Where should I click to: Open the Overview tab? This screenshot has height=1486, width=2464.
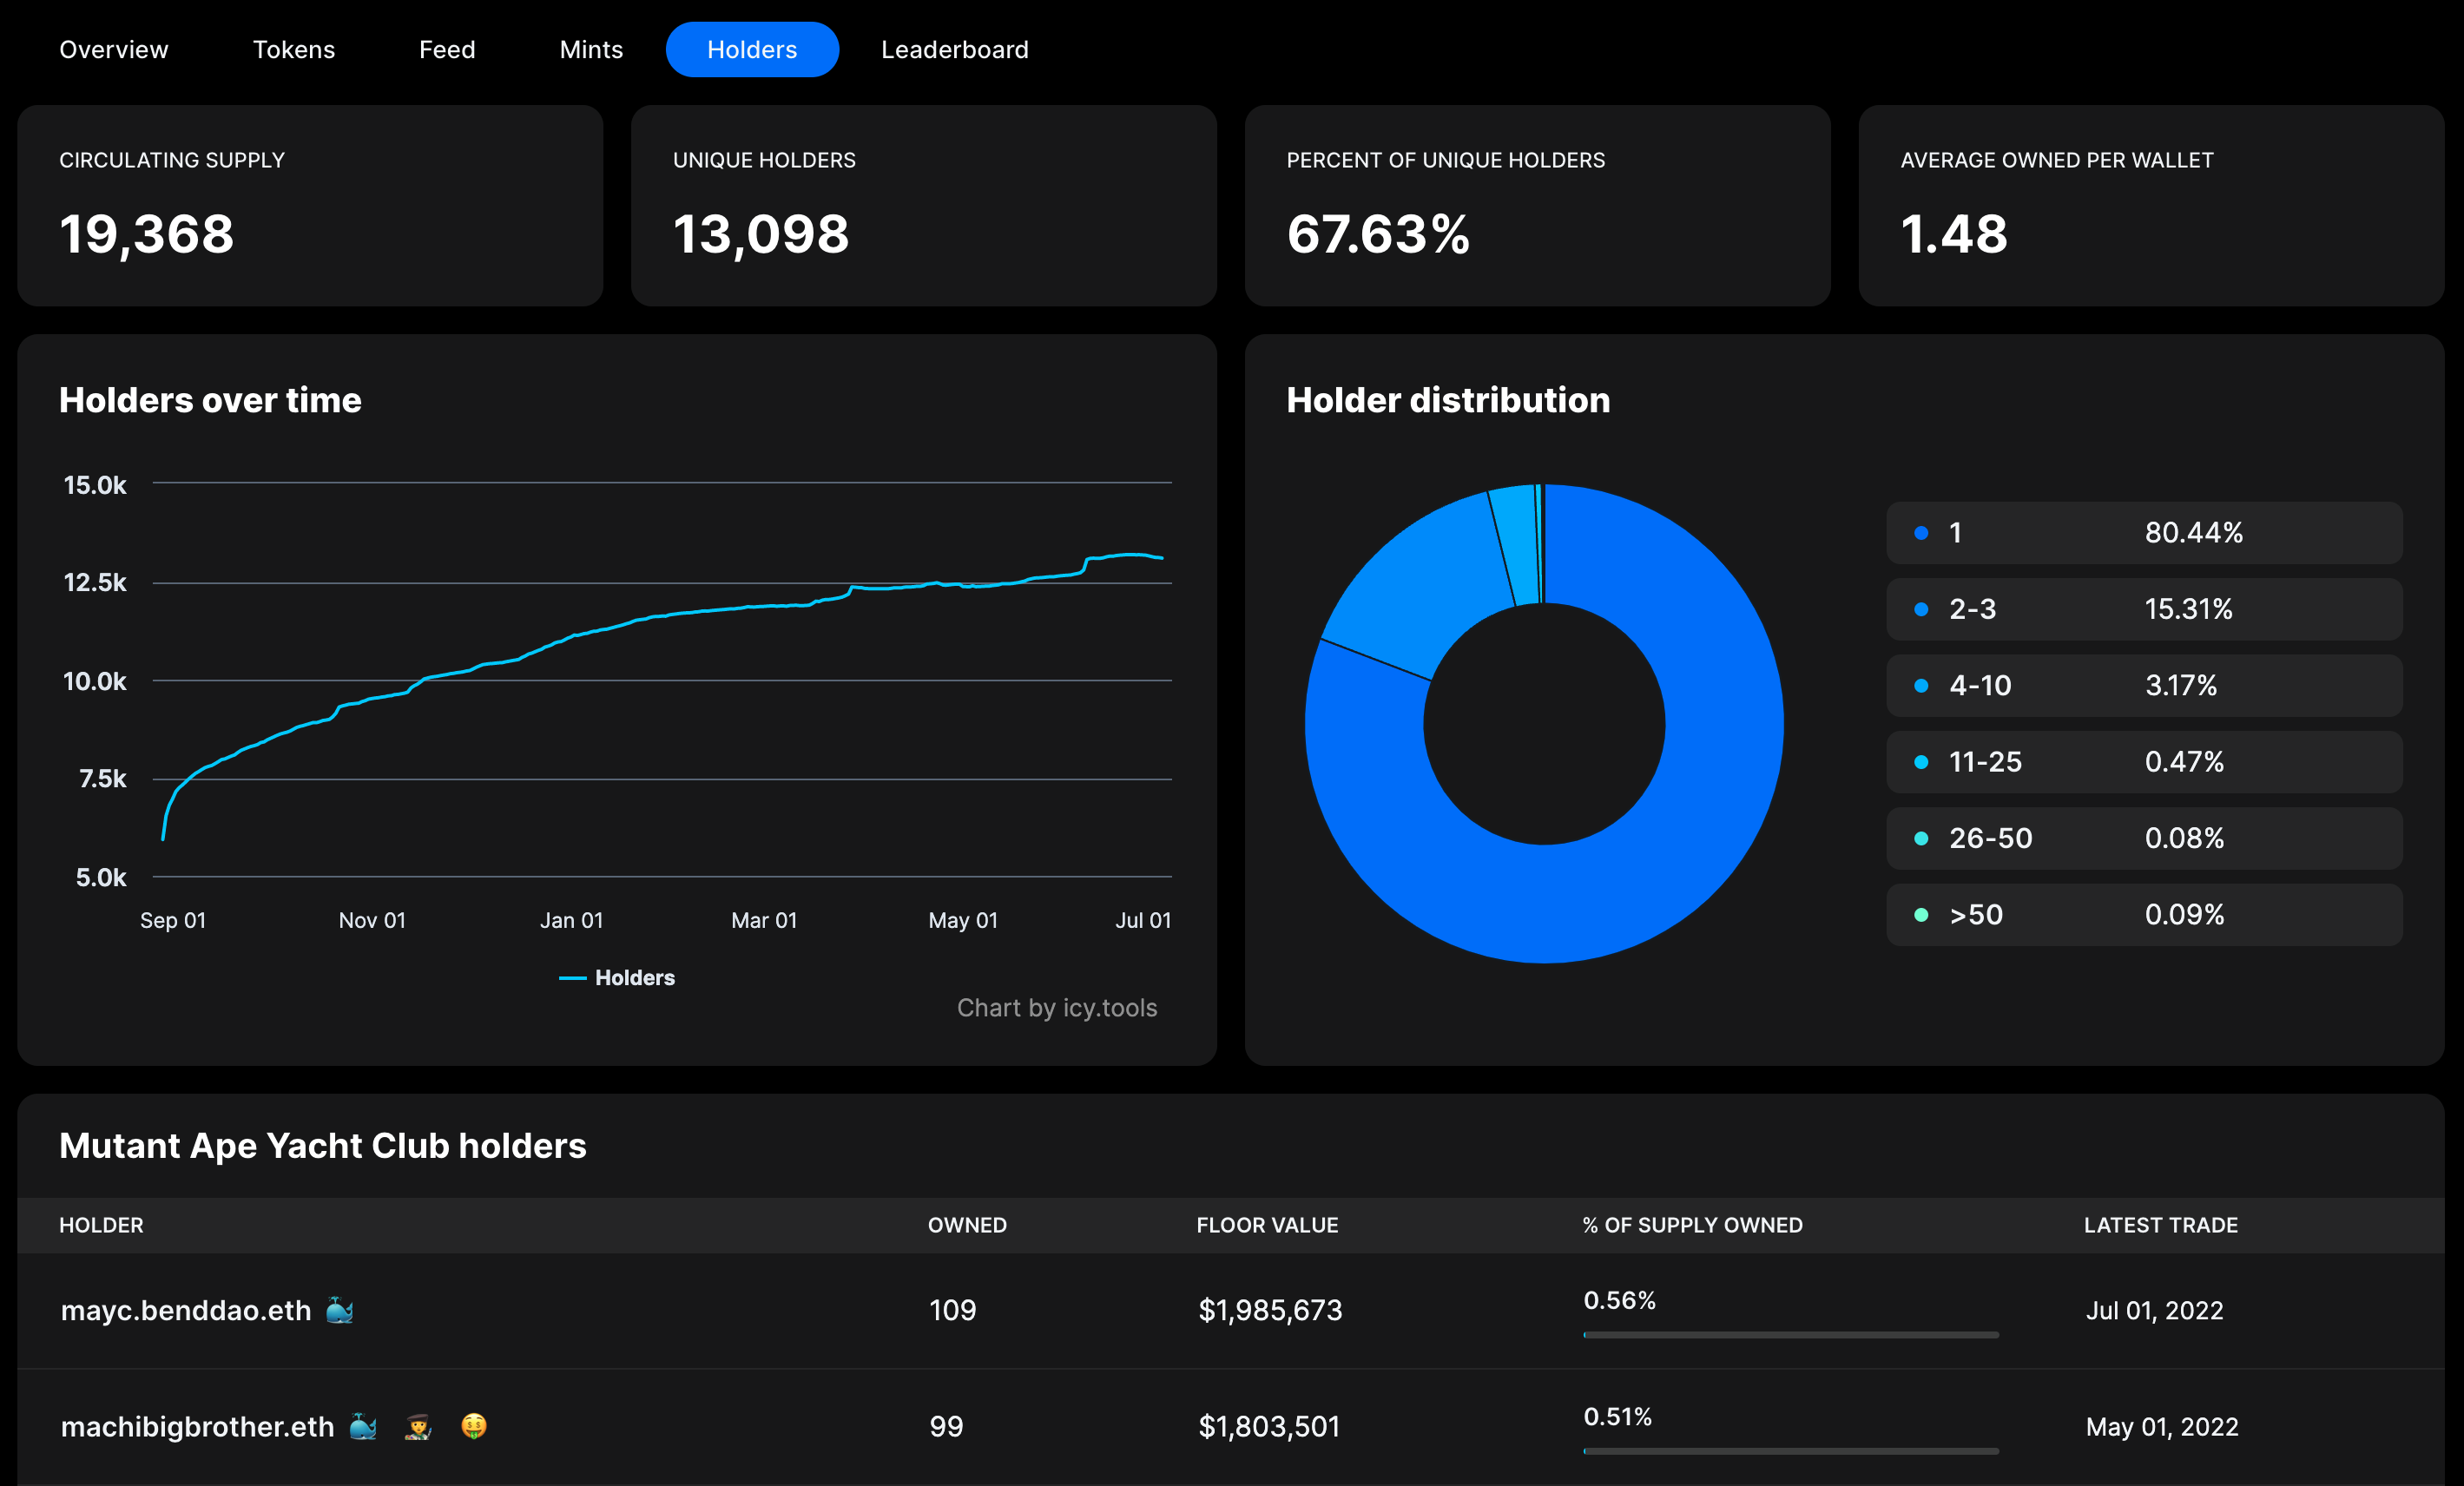pos(113,50)
